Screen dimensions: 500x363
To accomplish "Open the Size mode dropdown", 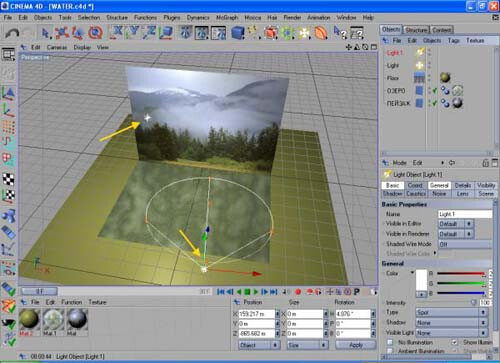I will (x=307, y=345).
